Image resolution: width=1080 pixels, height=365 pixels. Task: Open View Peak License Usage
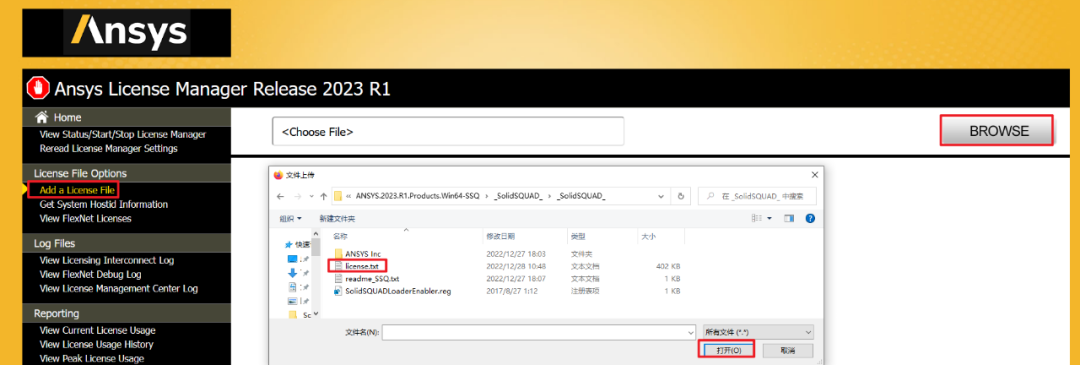[x=92, y=358]
